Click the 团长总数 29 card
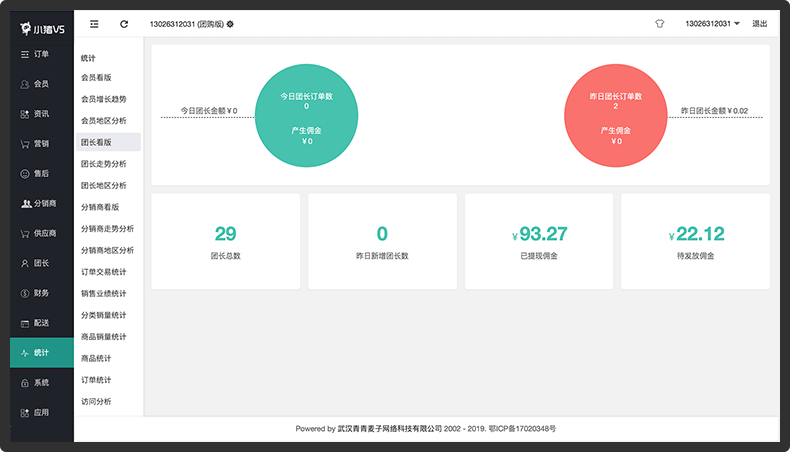The image size is (790, 452). click(x=226, y=241)
